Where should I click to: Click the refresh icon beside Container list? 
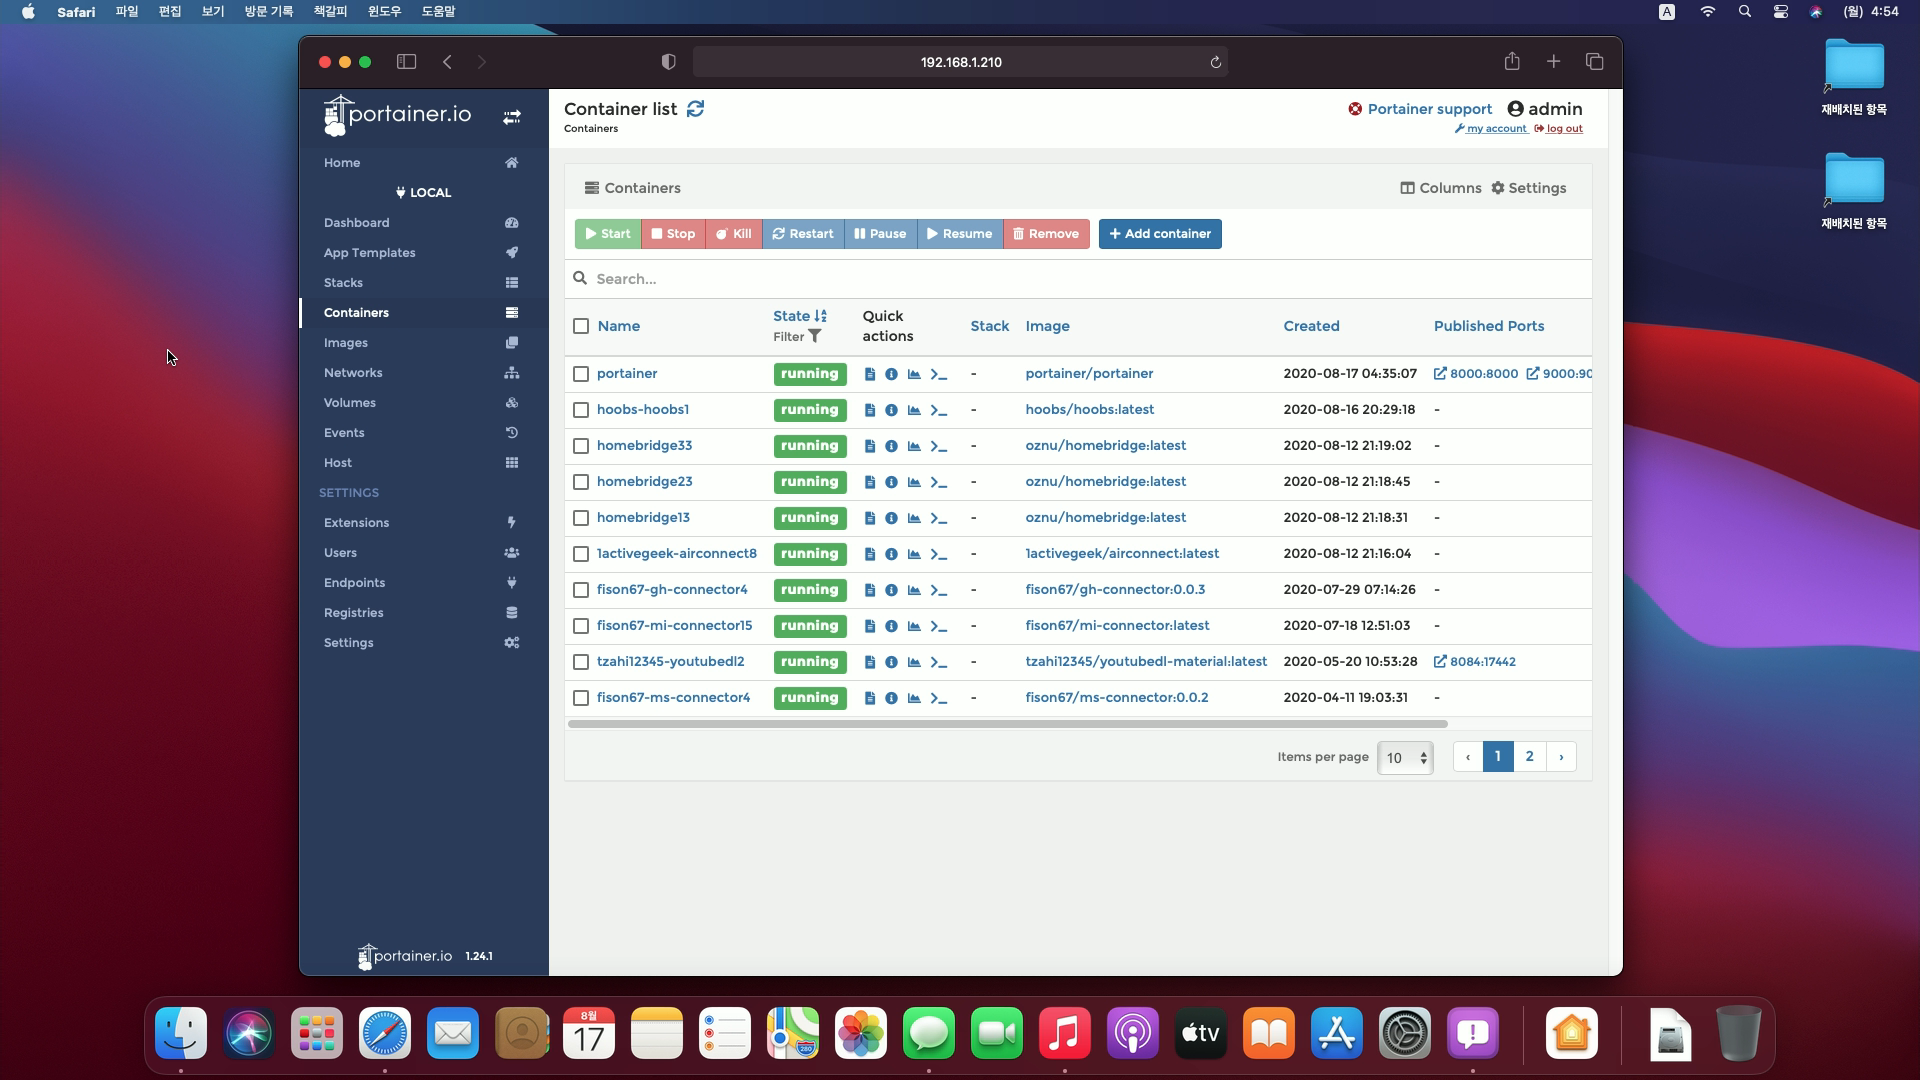695,109
